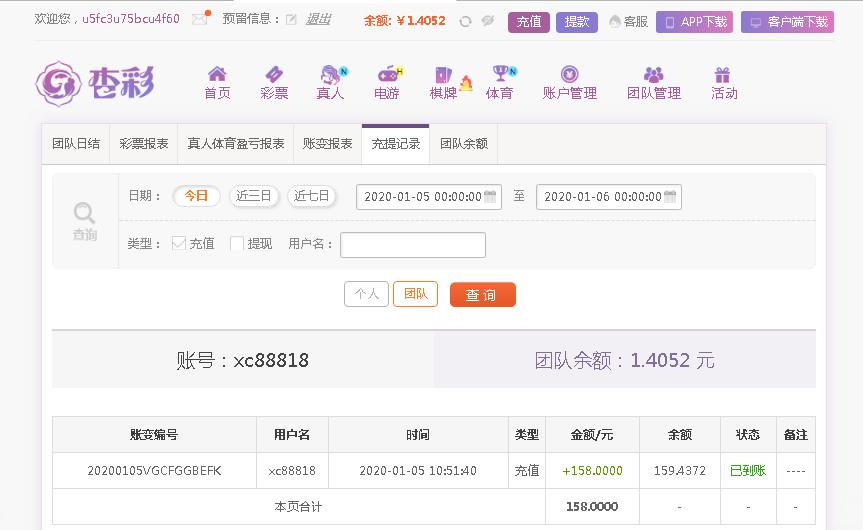The height and width of the screenshot is (530, 863).
Task: Click the balance refresh icon
Action: coord(466,21)
